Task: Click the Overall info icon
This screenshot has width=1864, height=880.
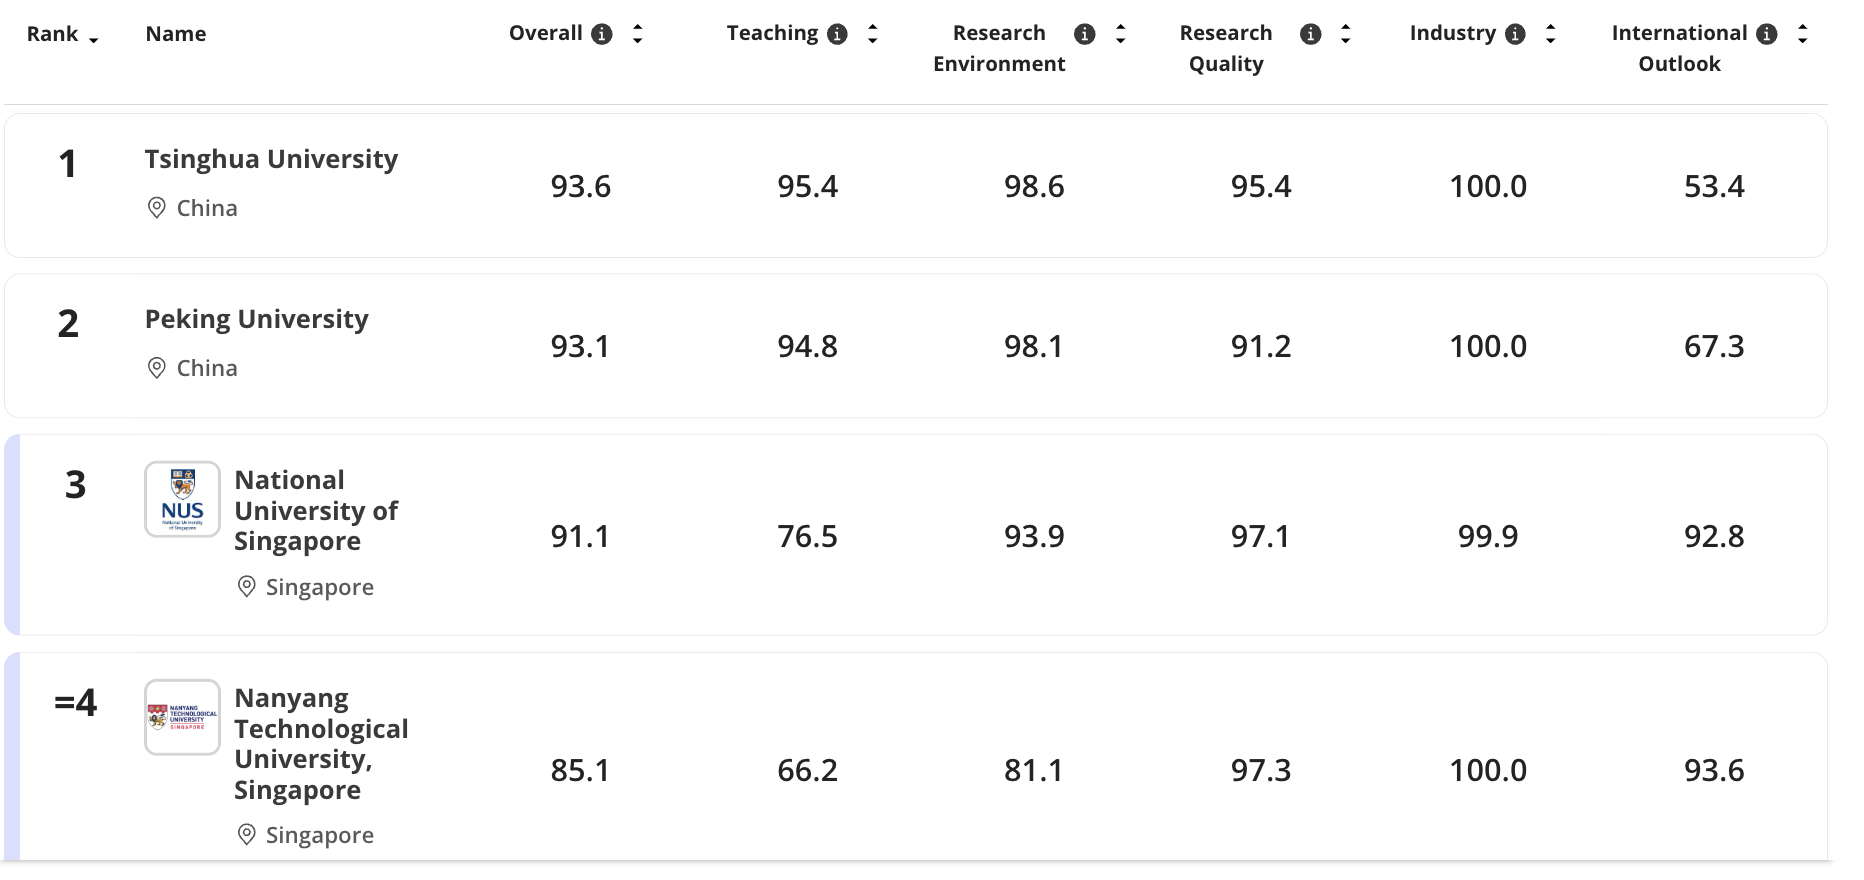Action: coord(602,34)
